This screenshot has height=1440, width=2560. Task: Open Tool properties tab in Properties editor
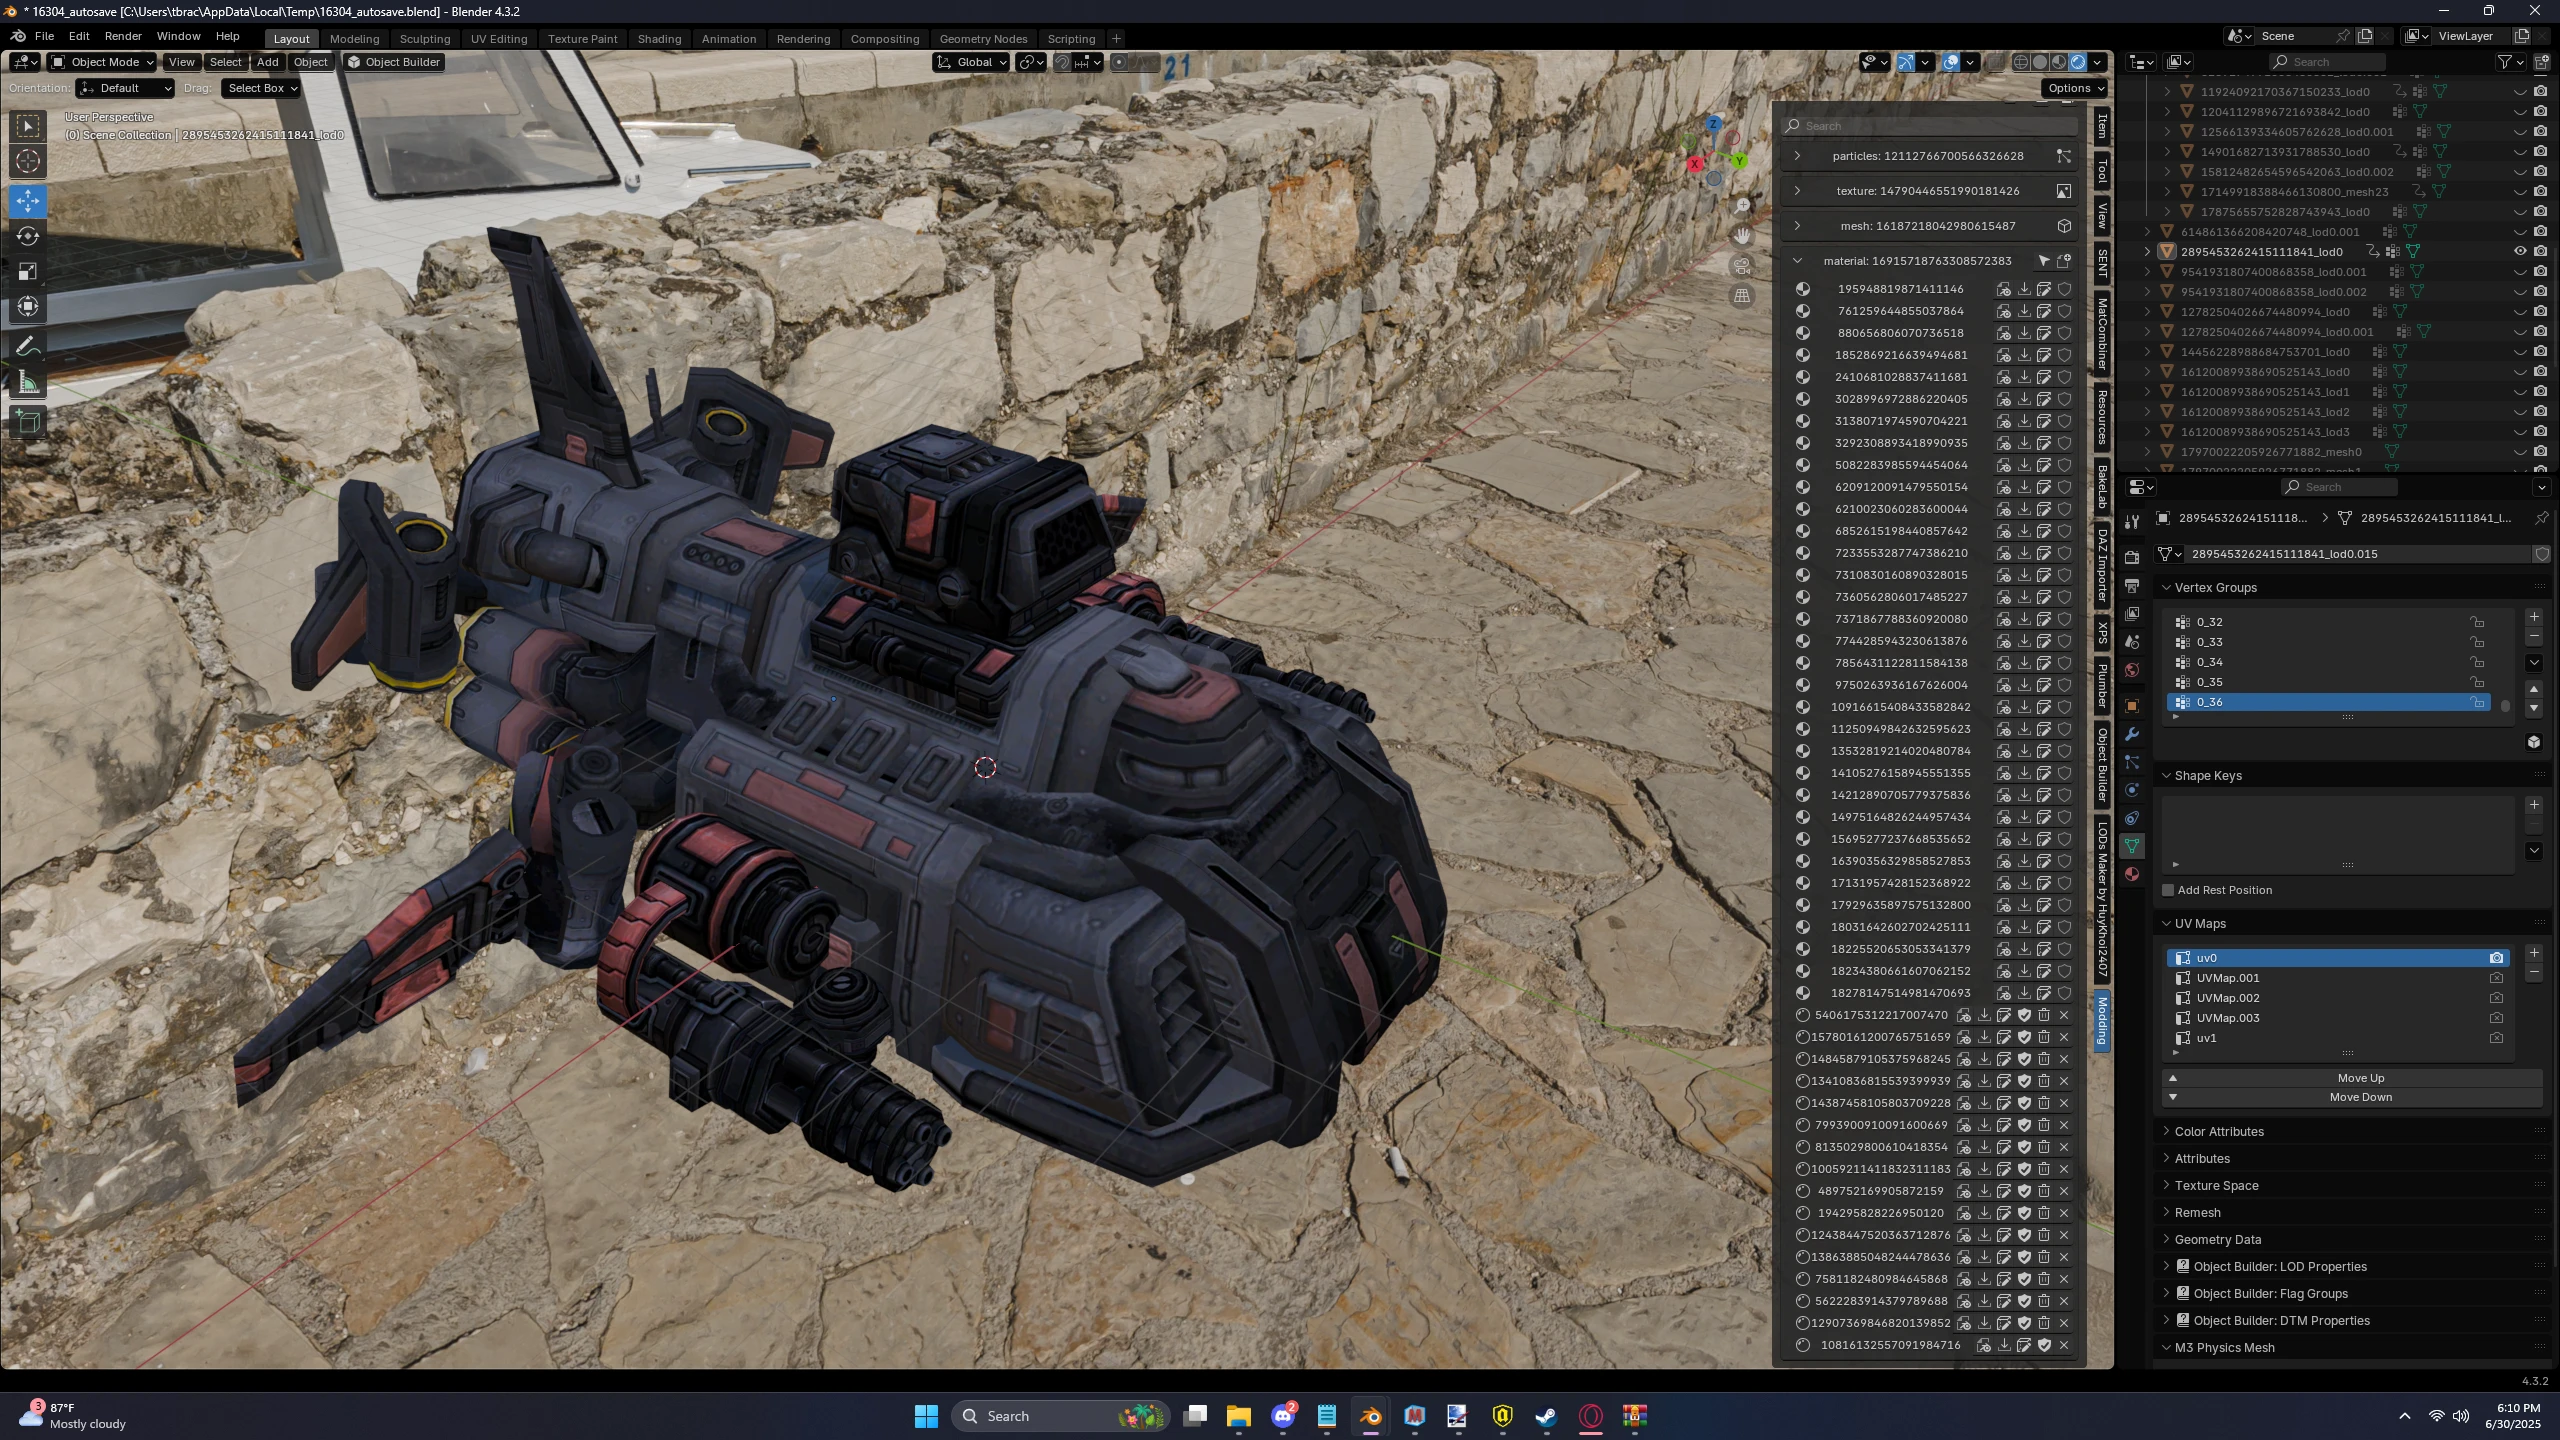2132,522
